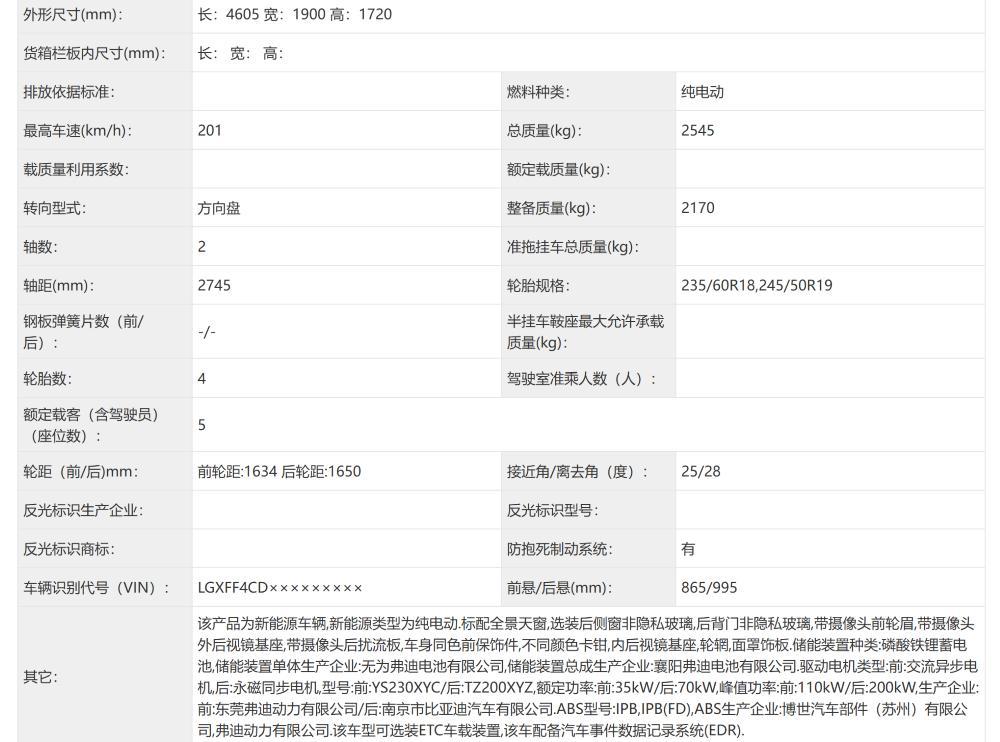
Task: Click the 载质量利用系数 label
Action: point(76,170)
